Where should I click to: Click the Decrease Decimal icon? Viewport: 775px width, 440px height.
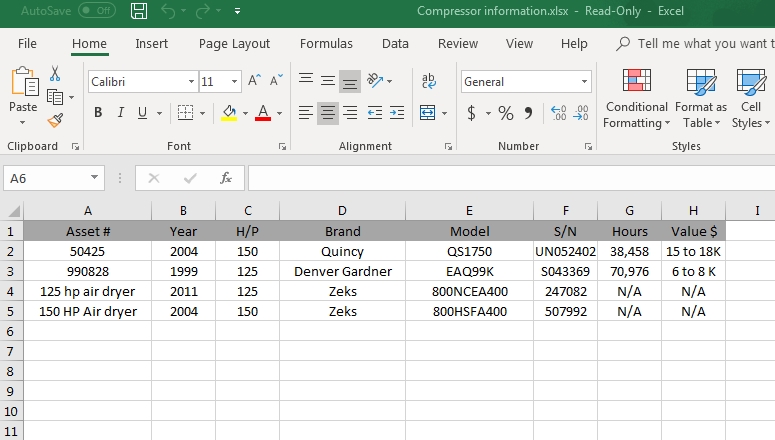tap(581, 113)
